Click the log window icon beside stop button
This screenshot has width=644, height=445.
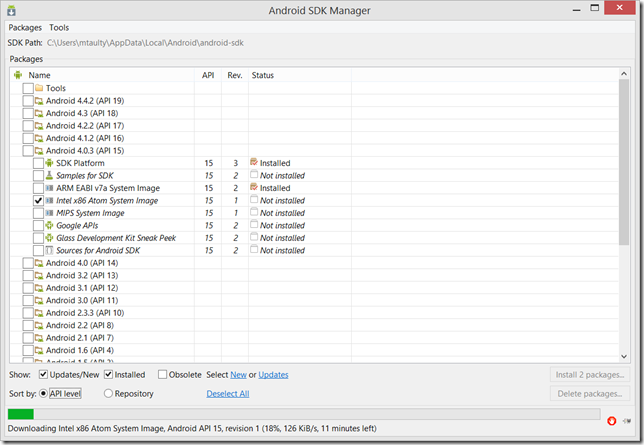627,421
